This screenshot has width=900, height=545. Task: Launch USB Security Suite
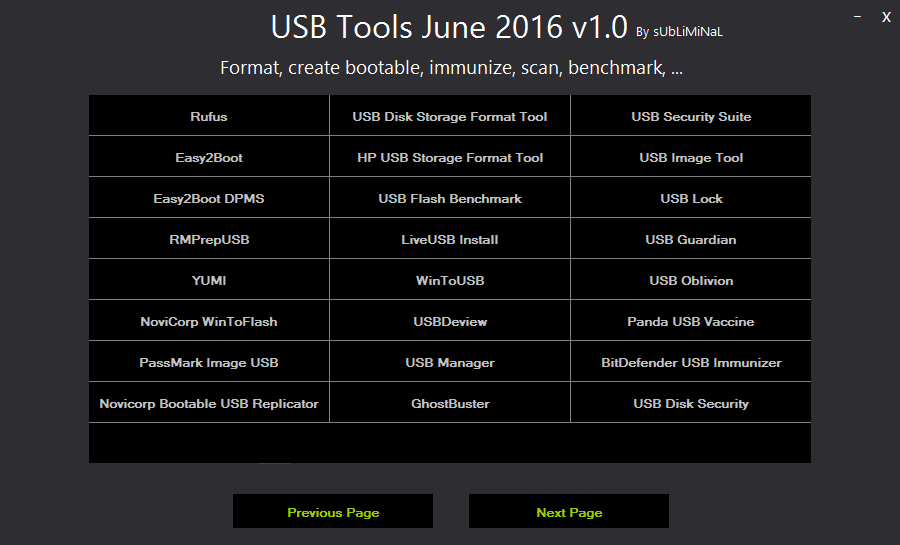coord(691,116)
